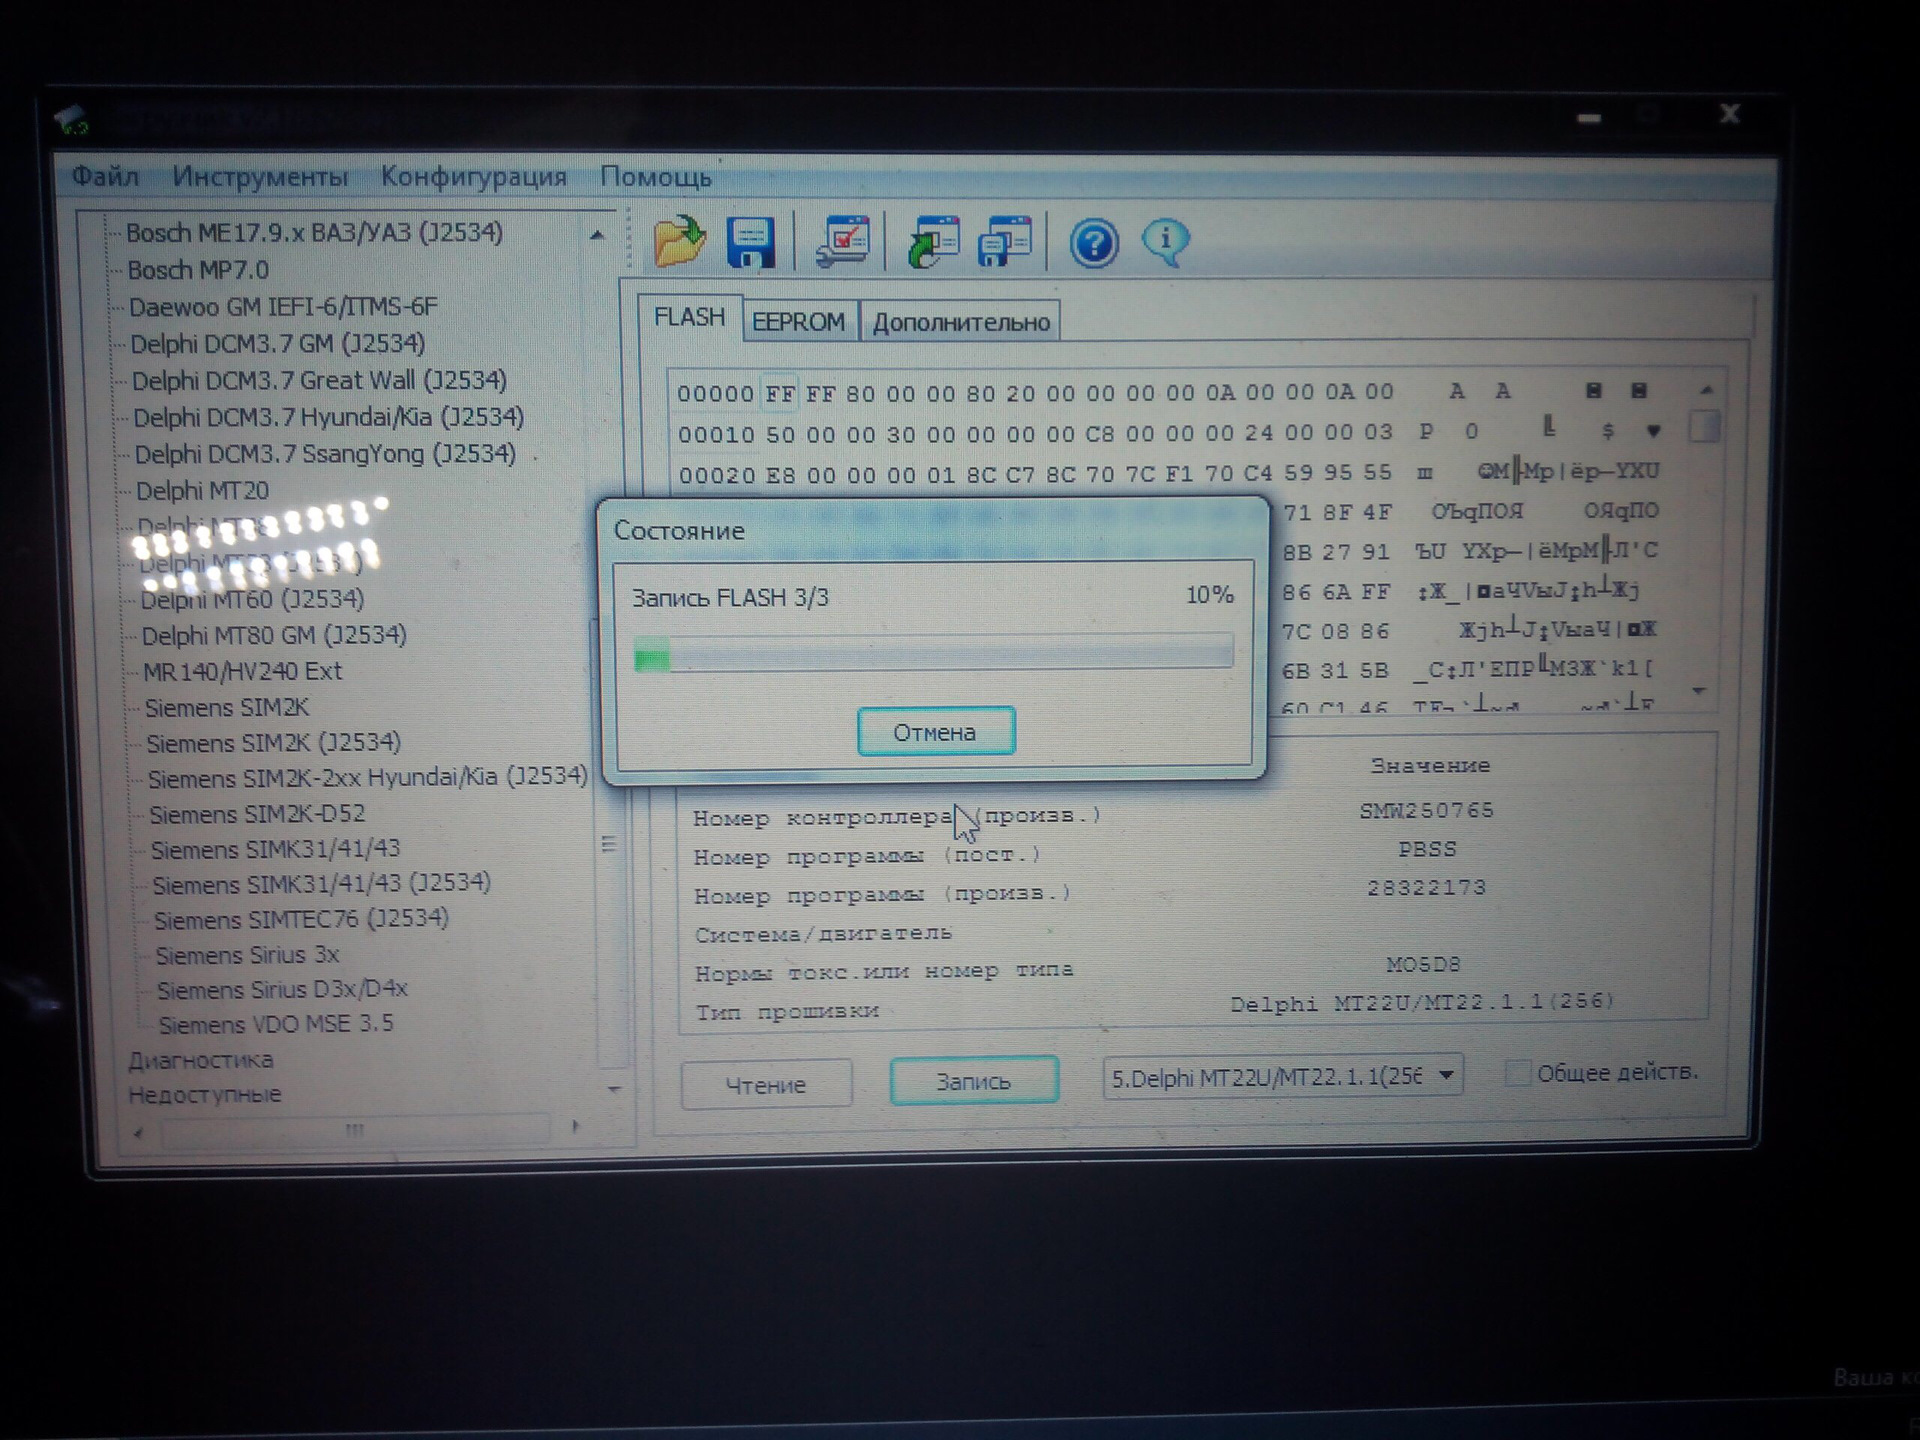Click the info speech bubble icon
1920x1440 pixels.
click(x=1164, y=241)
